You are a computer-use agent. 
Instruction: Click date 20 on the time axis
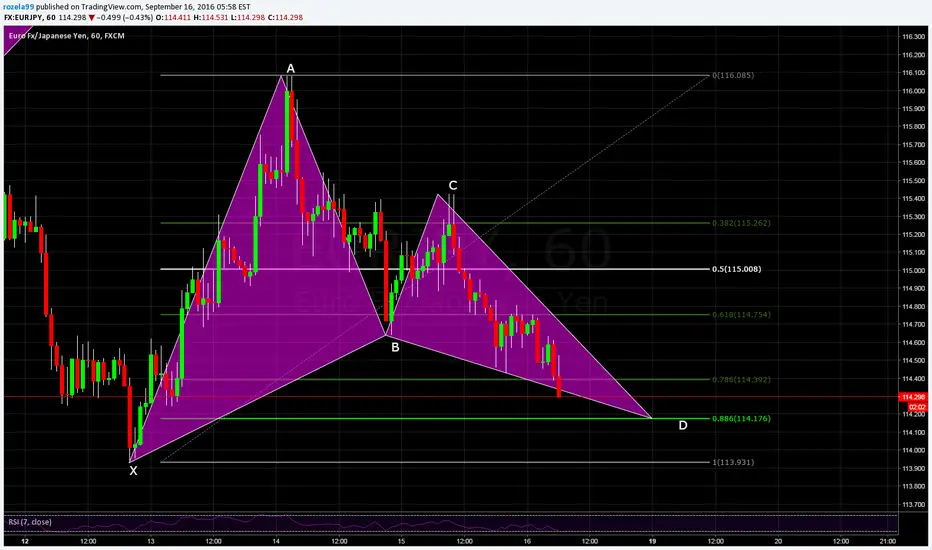coord(778,541)
